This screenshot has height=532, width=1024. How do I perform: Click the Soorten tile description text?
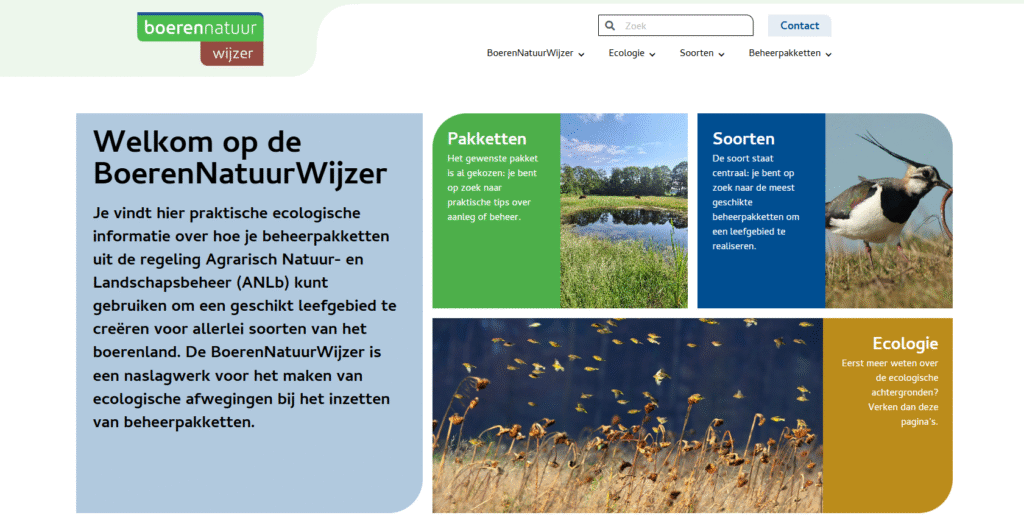click(x=756, y=202)
